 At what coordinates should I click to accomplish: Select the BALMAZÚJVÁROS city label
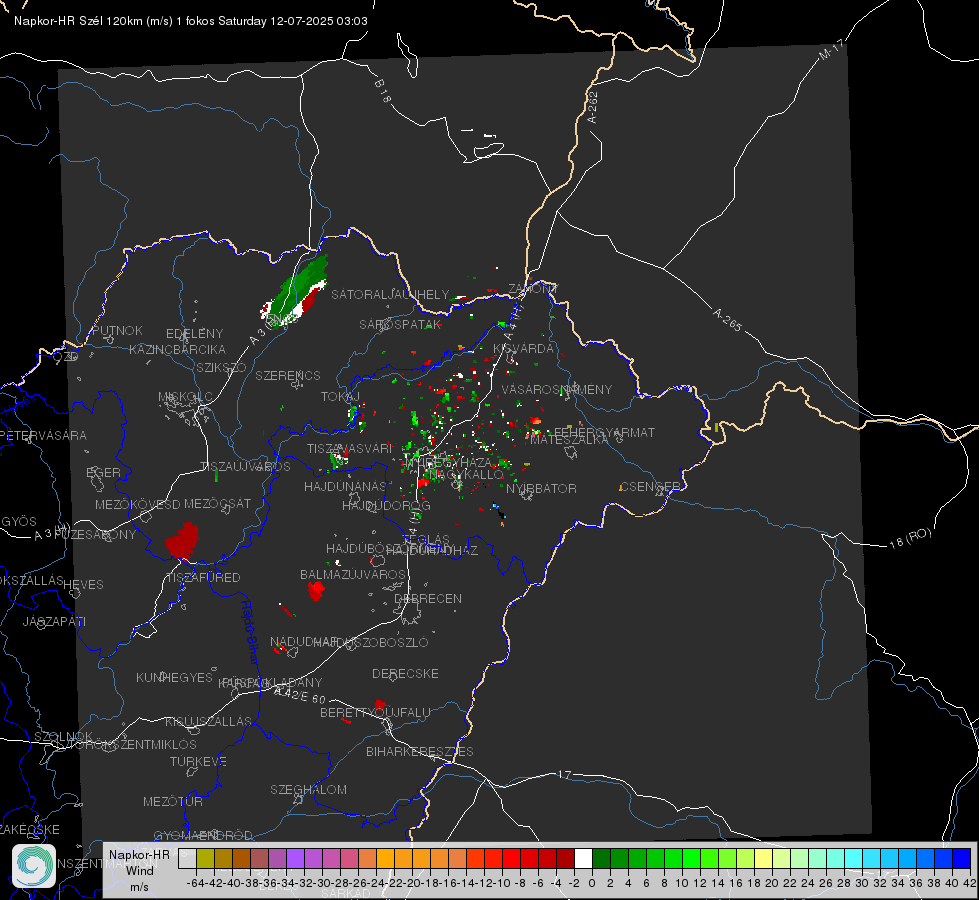click(x=353, y=574)
